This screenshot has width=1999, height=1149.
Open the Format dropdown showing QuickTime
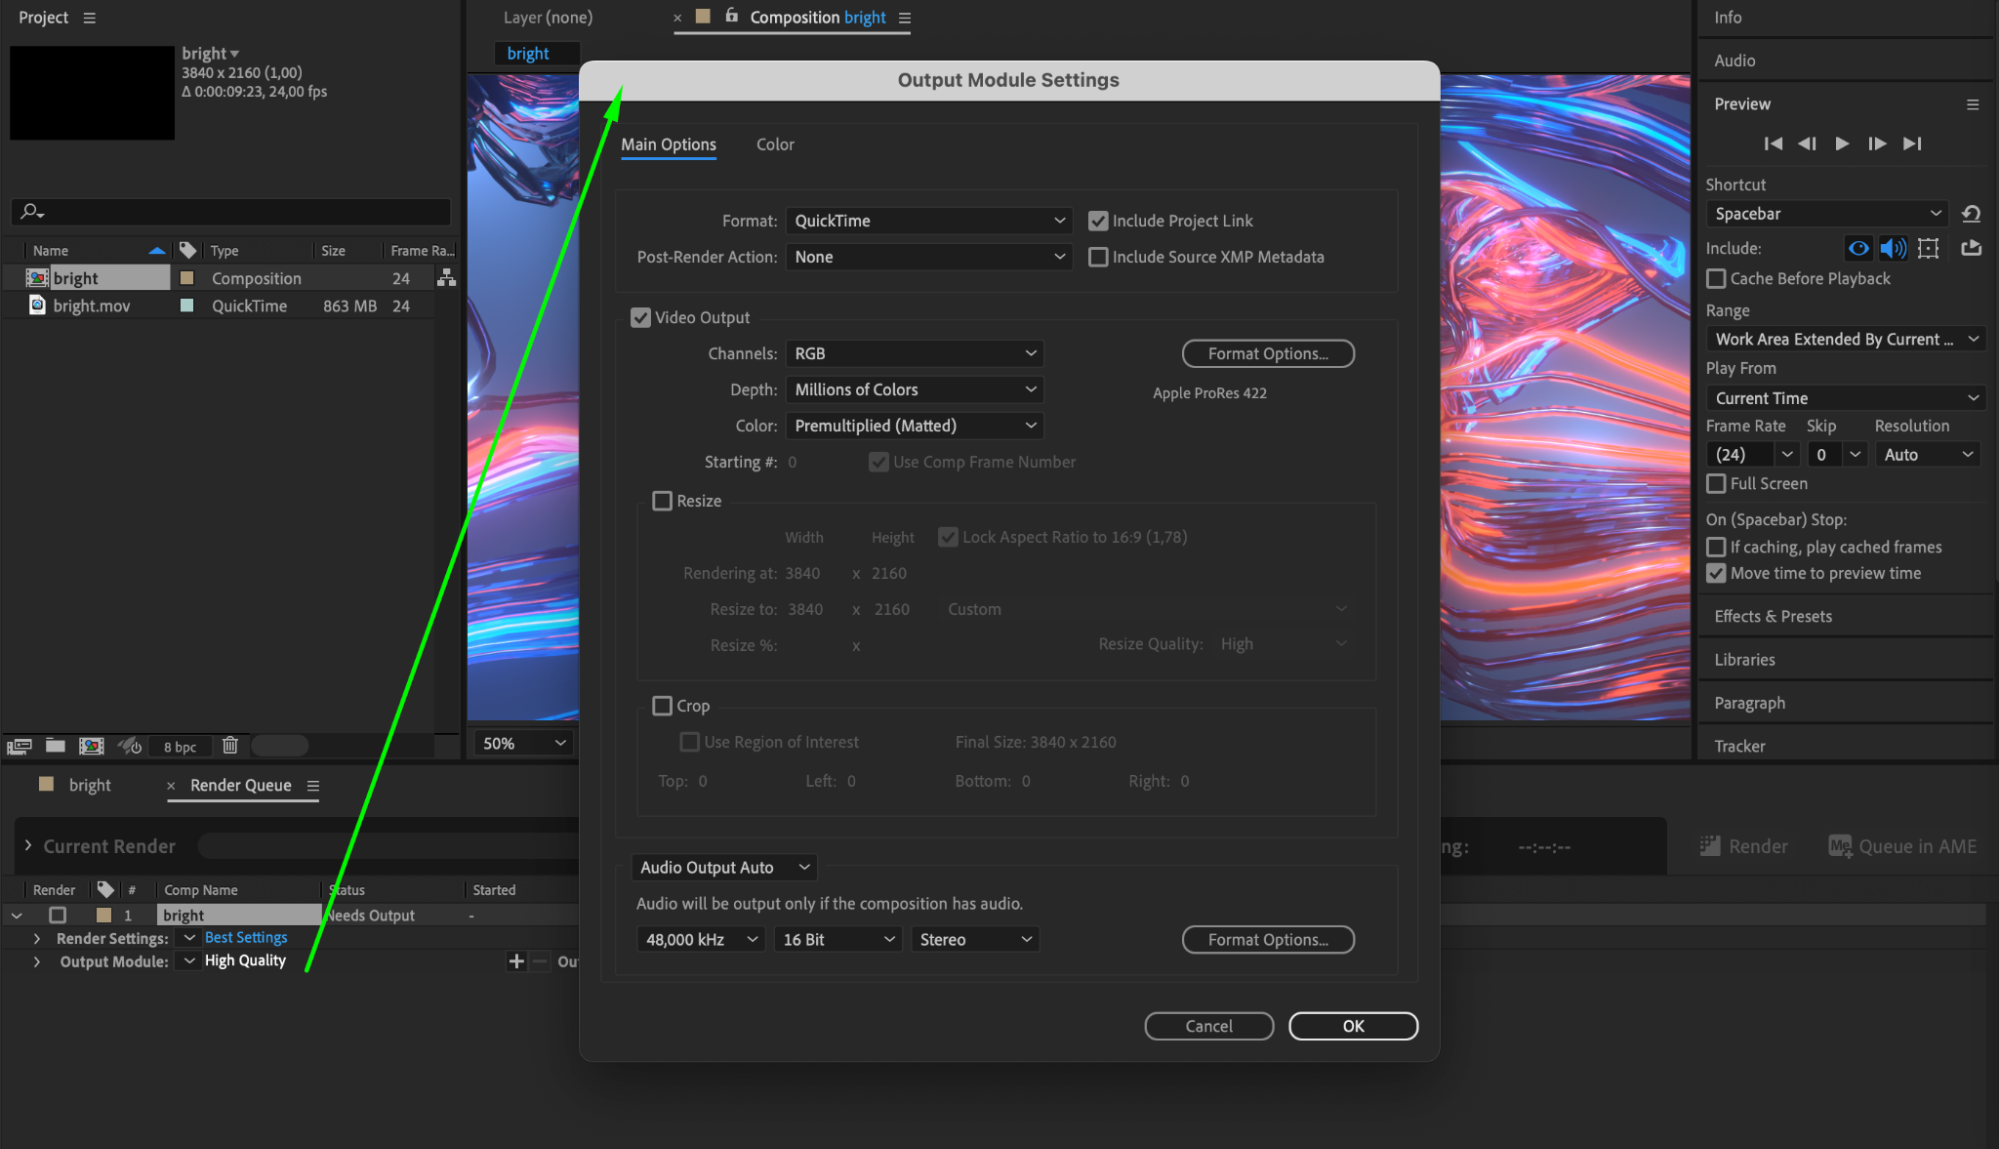click(x=928, y=221)
